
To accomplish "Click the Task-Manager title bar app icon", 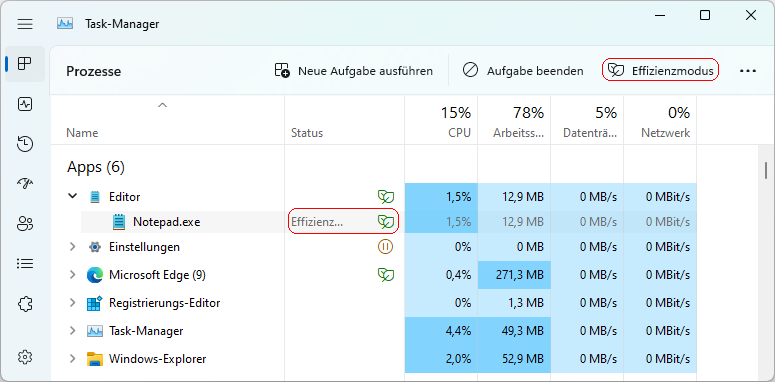I will click(x=65, y=23).
